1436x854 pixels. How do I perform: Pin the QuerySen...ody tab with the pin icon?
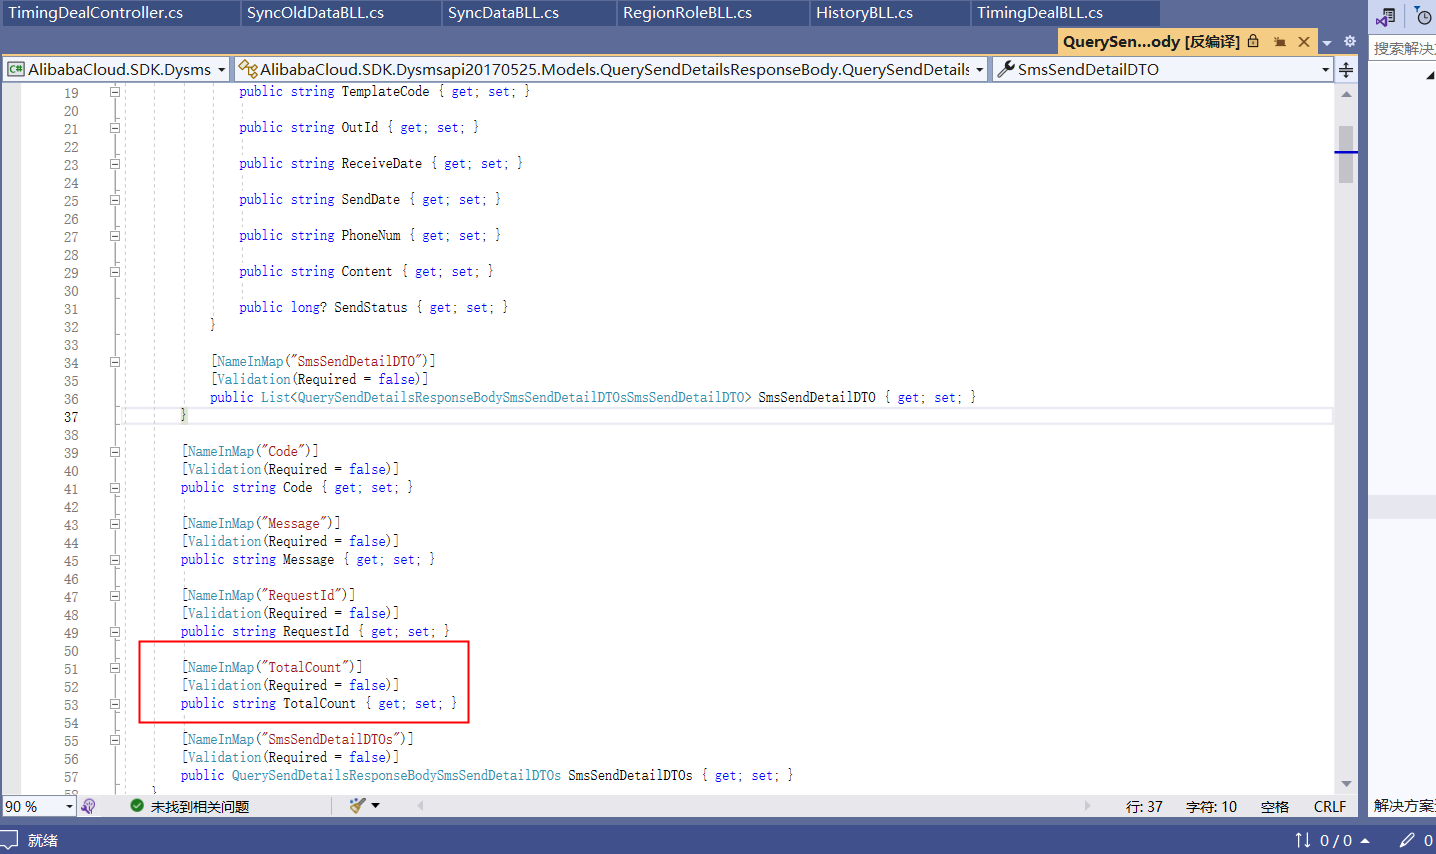[x=1279, y=42]
